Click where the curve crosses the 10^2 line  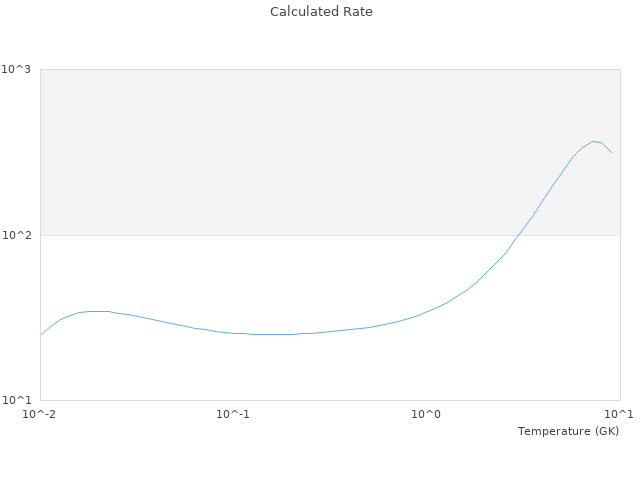[518, 235]
